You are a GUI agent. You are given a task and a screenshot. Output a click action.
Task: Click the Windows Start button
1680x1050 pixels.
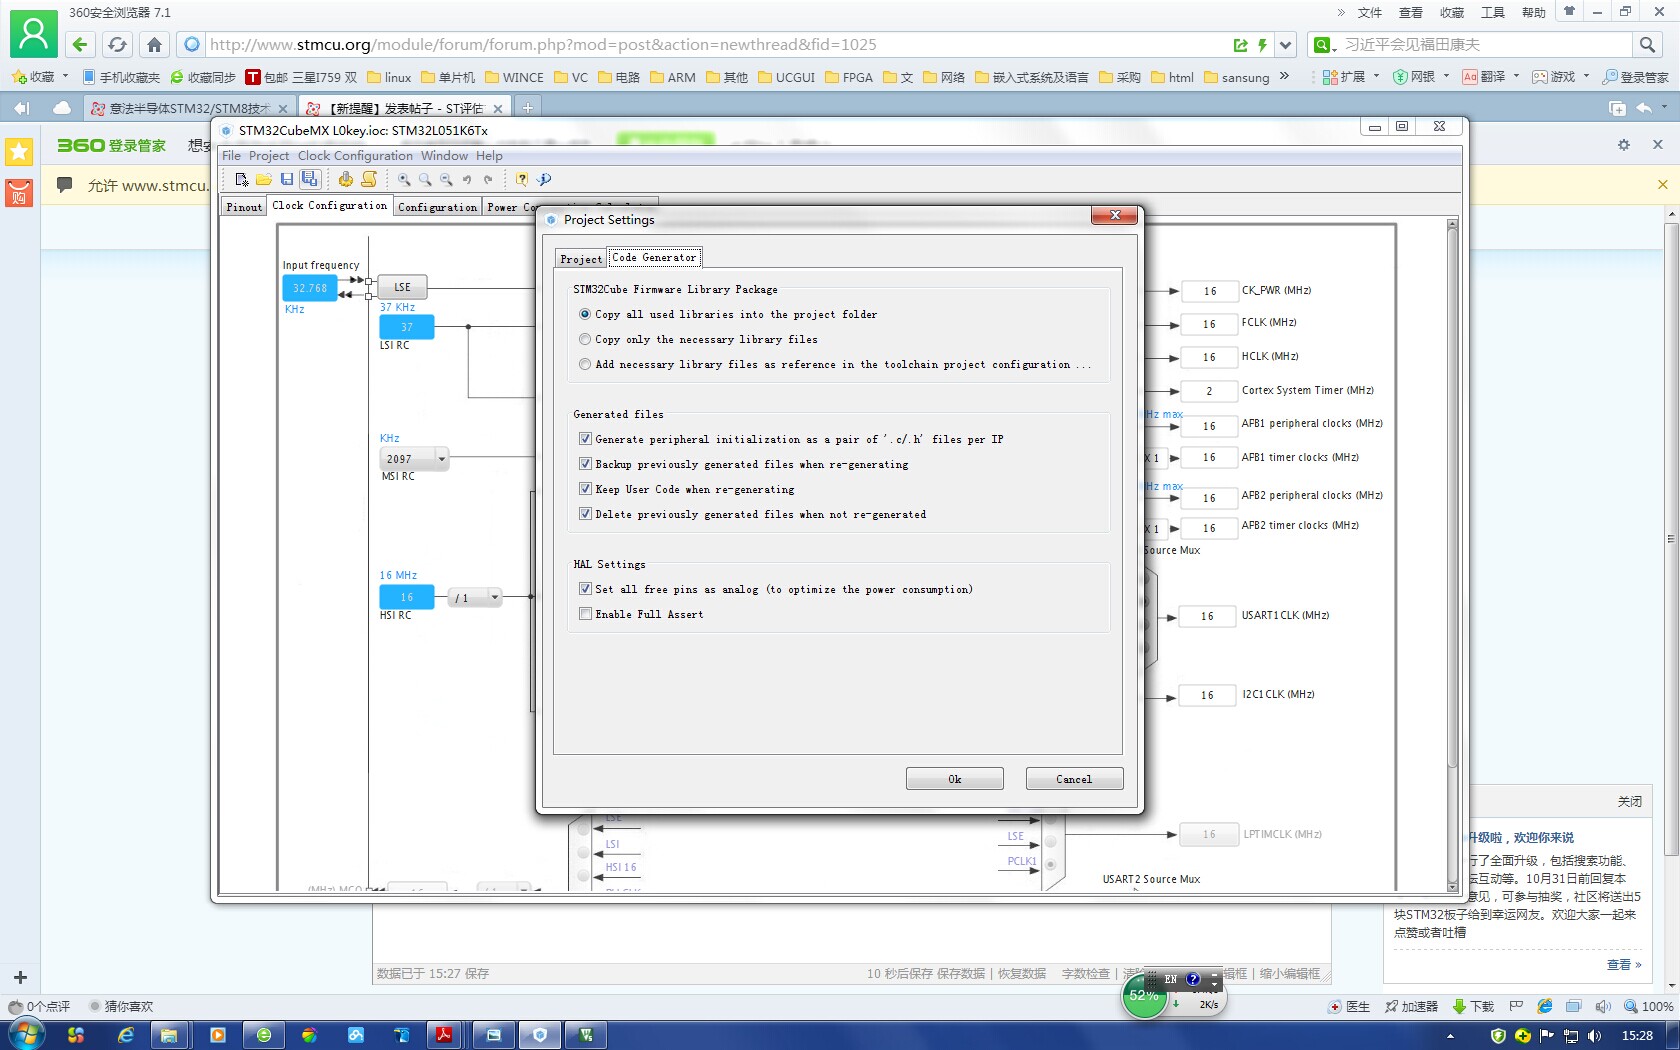26,1034
